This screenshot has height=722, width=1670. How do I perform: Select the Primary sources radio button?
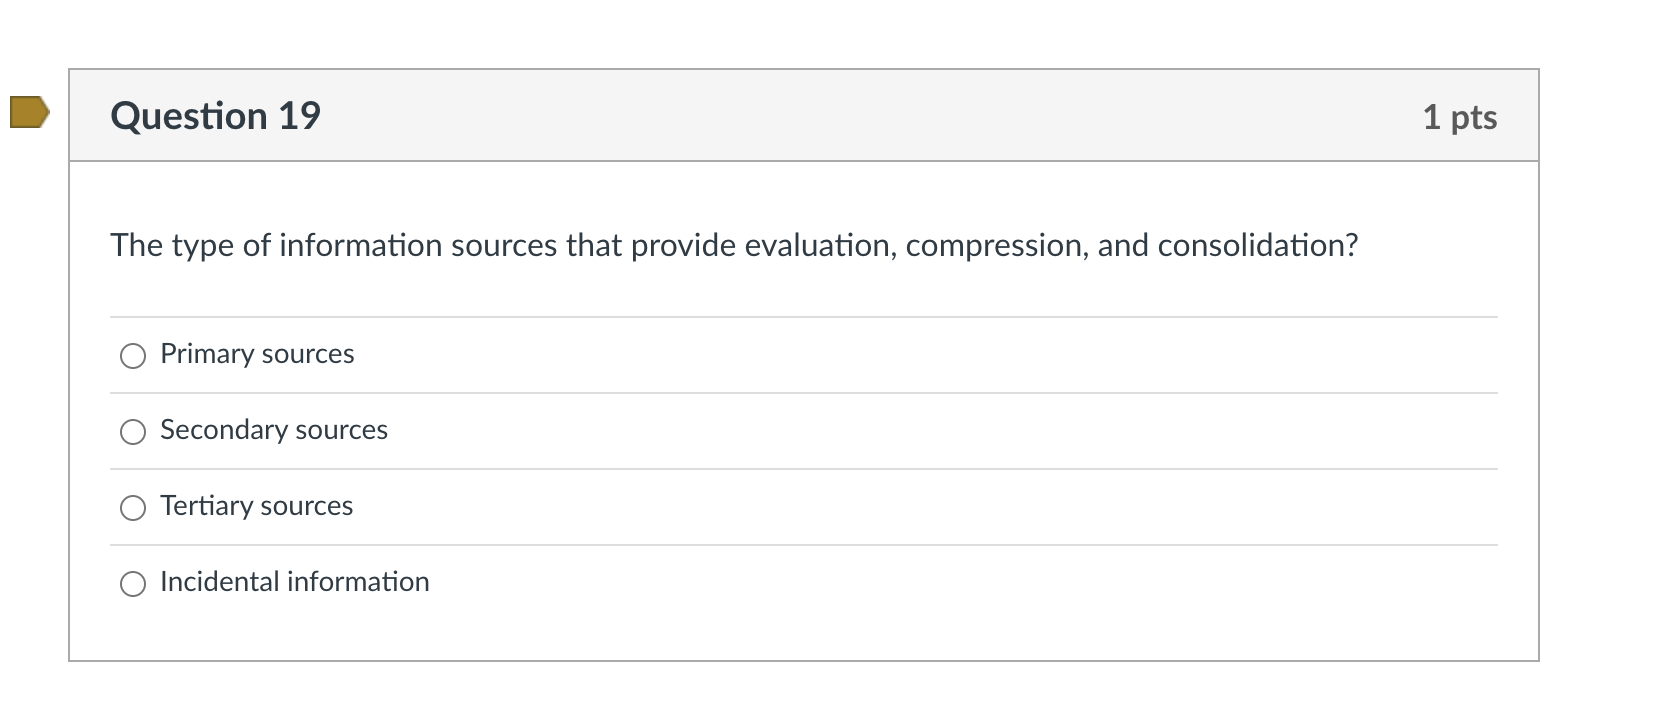tap(133, 356)
